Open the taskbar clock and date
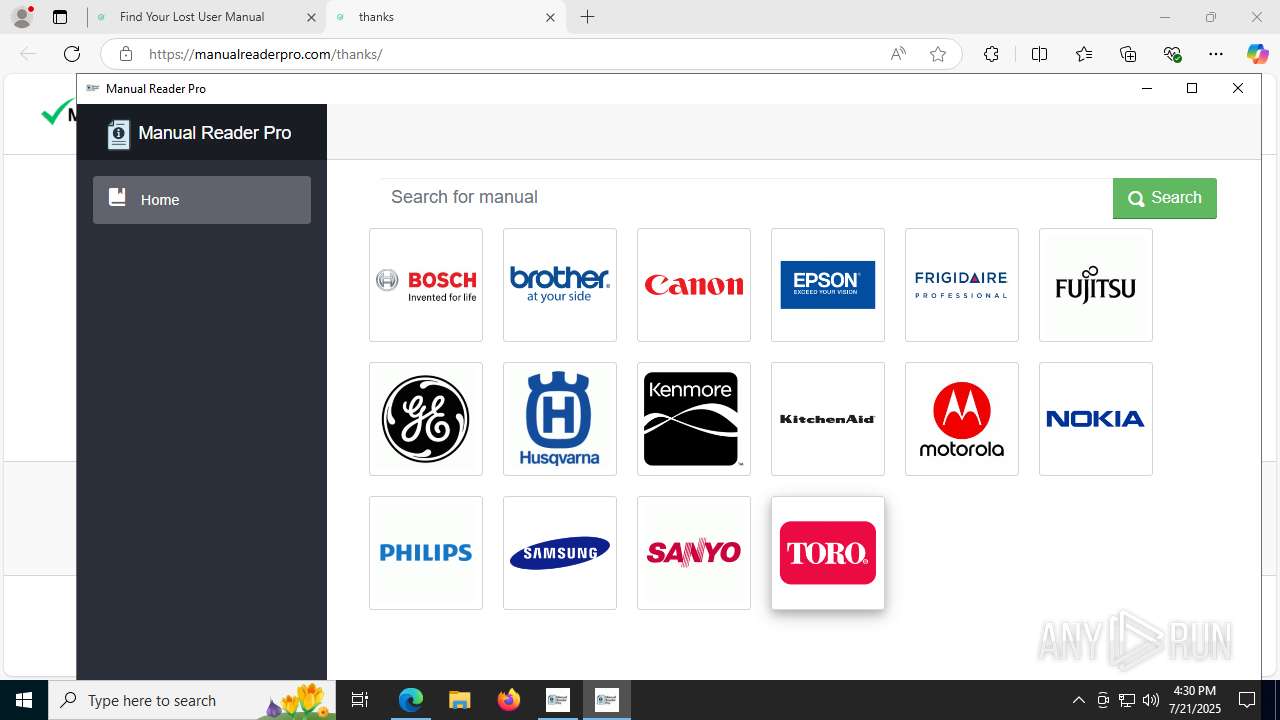The image size is (1280, 720). click(x=1195, y=700)
